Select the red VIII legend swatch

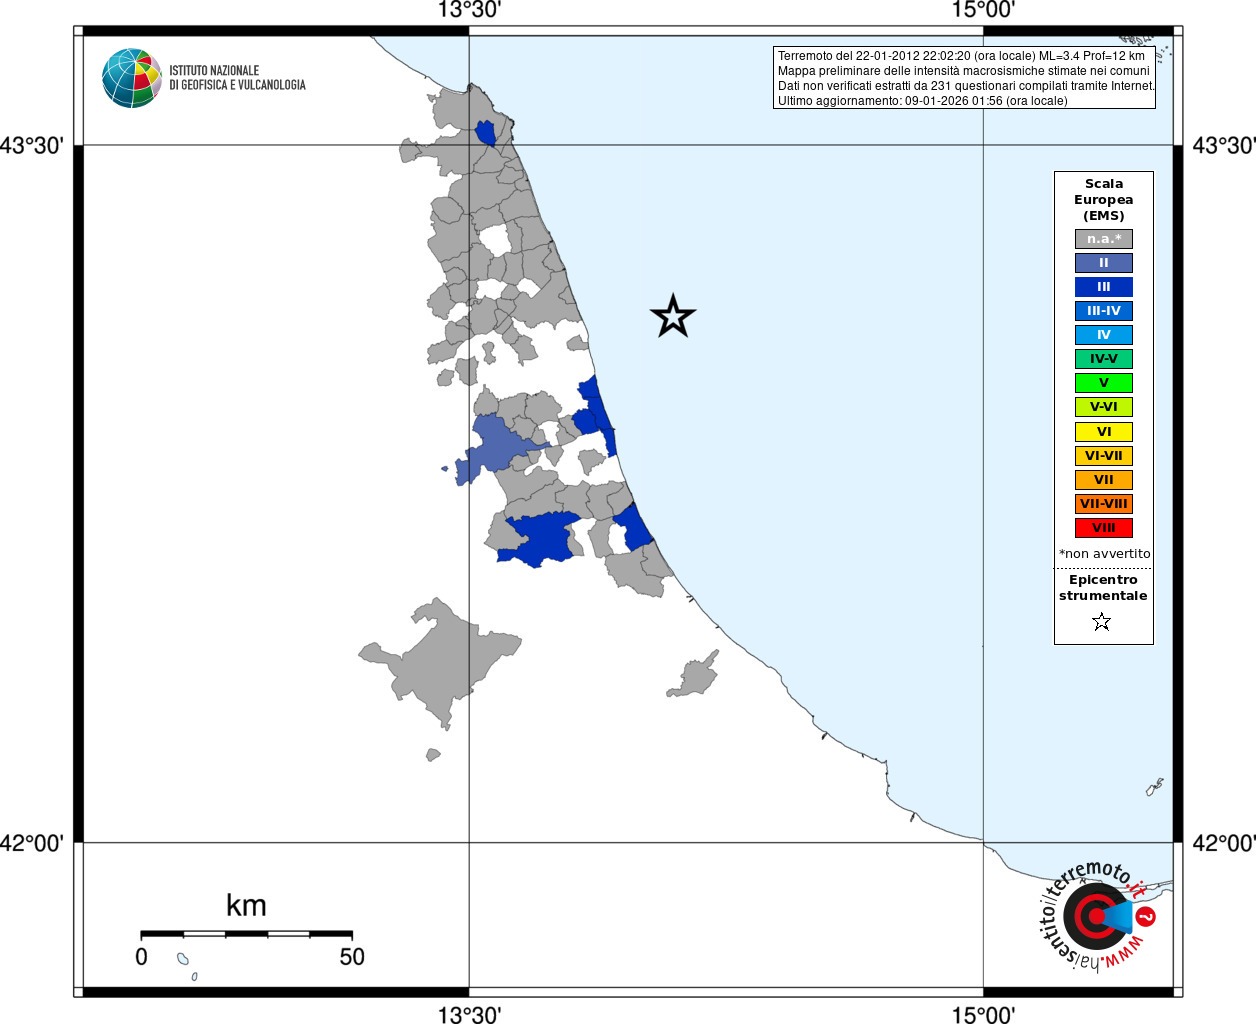click(x=1104, y=528)
